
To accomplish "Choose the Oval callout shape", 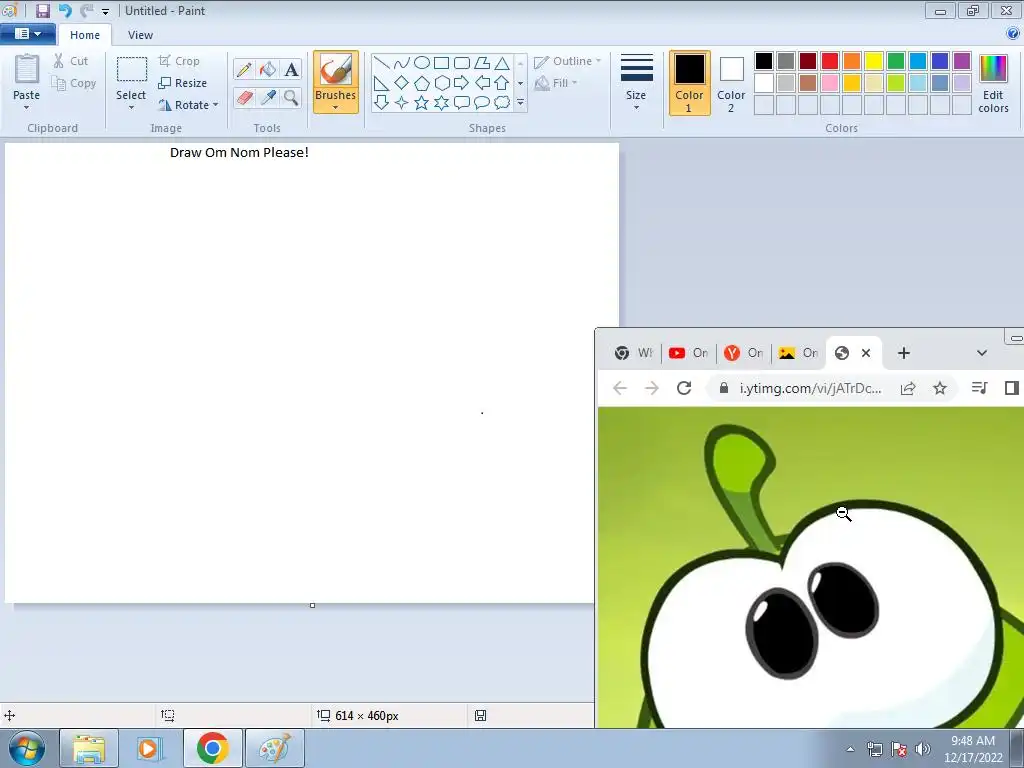I will pos(482,103).
